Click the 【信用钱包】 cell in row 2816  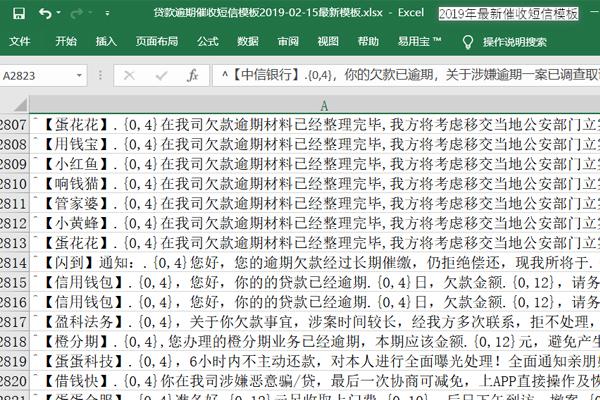click(315, 302)
